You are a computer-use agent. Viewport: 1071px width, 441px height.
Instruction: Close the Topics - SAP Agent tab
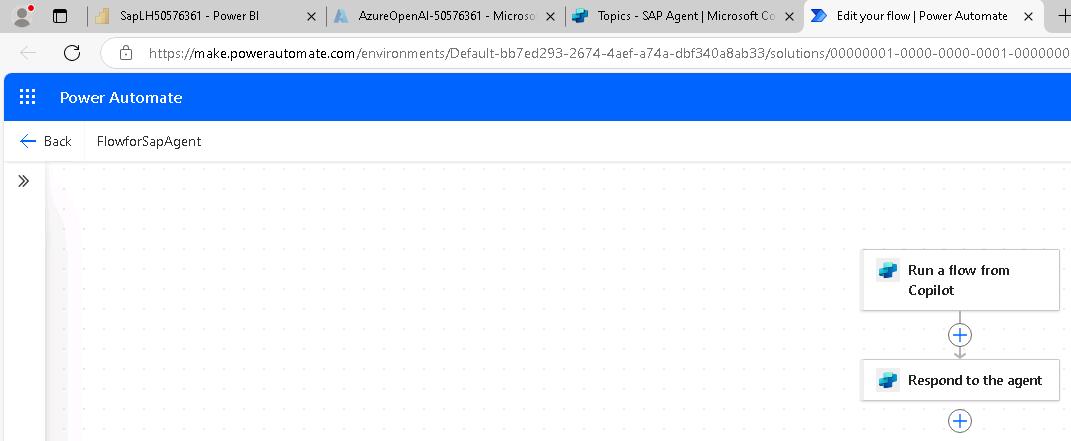click(789, 17)
